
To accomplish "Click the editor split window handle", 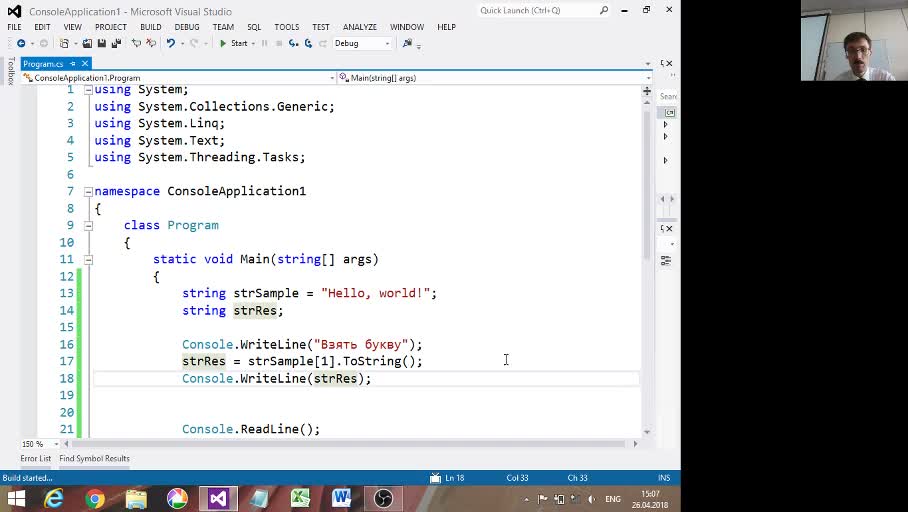I will tap(647, 91).
